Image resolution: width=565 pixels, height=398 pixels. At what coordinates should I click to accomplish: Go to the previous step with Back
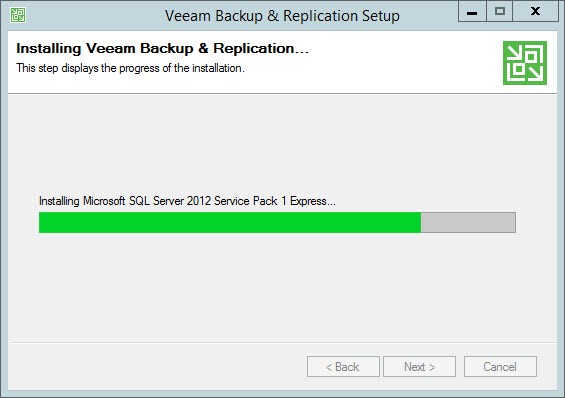tap(343, 367)
